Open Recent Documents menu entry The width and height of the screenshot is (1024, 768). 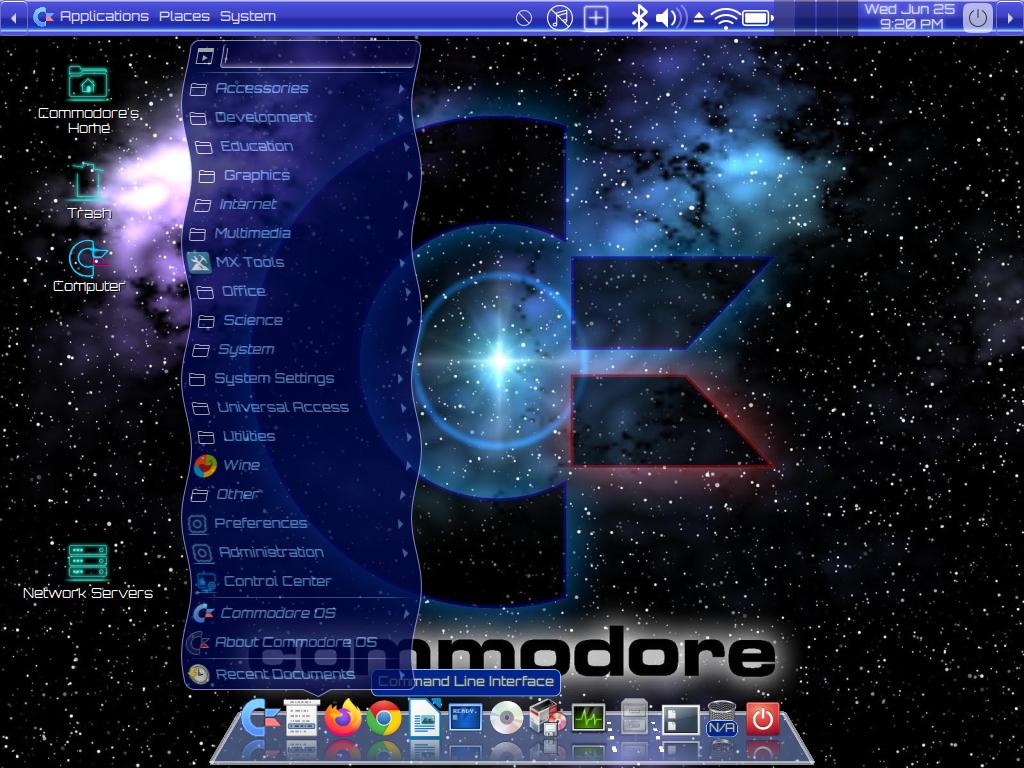[297, 674]
